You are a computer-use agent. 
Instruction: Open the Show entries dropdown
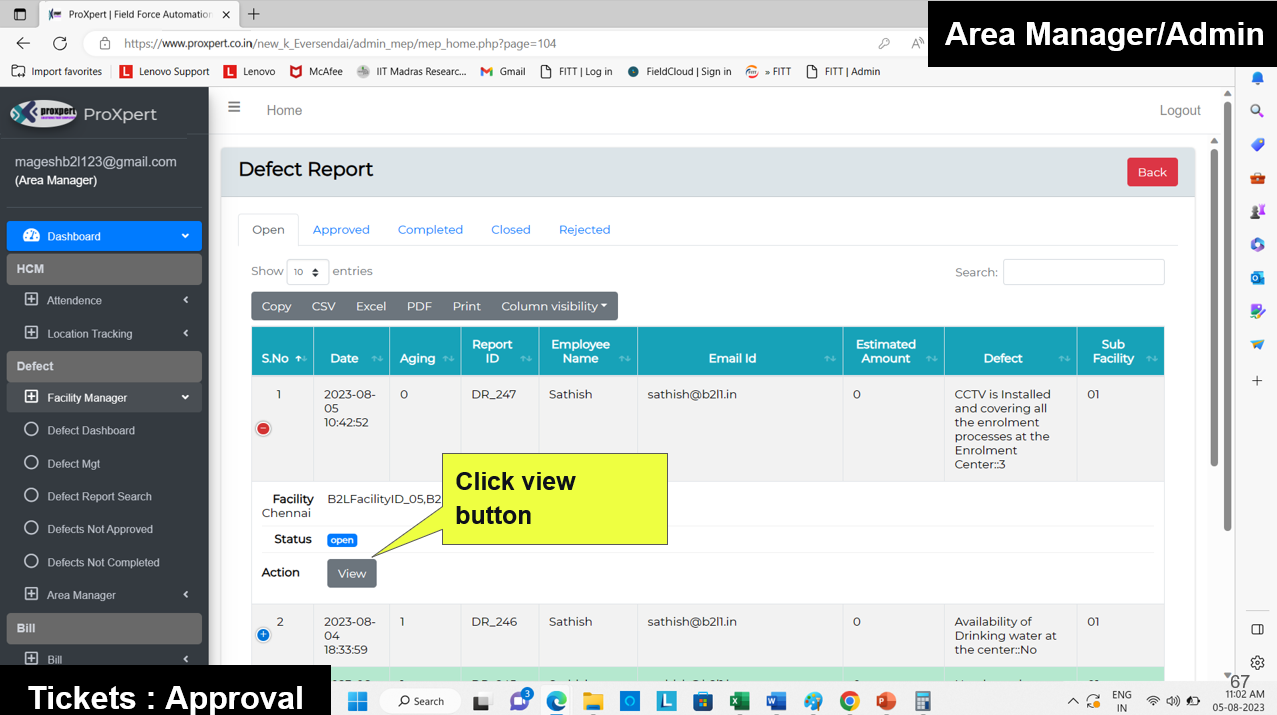tap(308, 272)
